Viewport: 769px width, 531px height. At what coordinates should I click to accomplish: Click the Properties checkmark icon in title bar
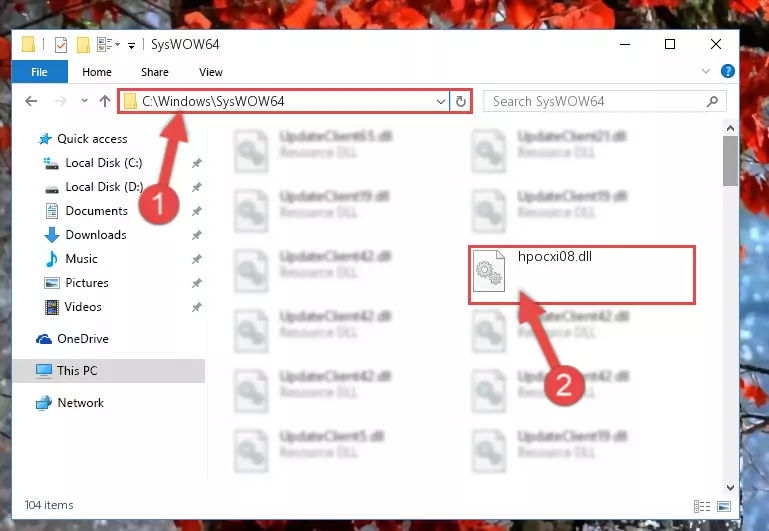click(x=61, y=45)
